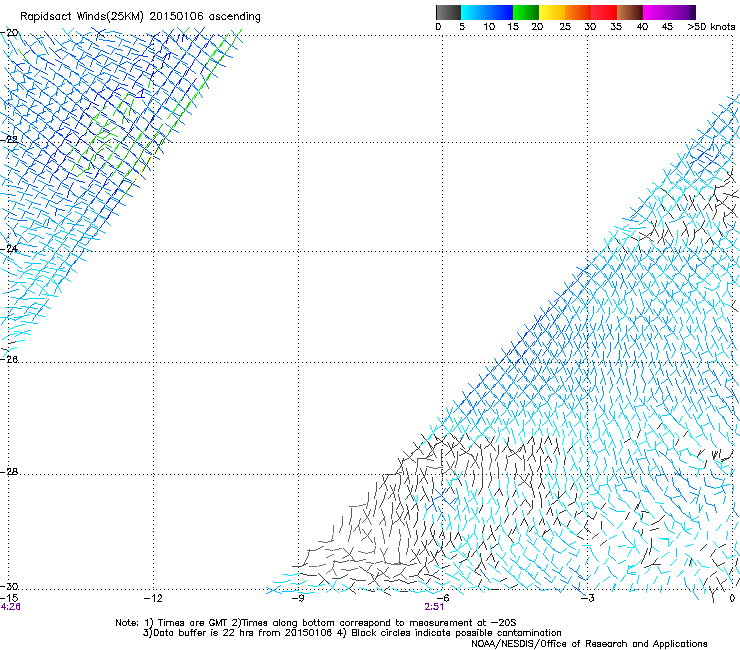Click the '-12' longitude axis label

[153, 598]
